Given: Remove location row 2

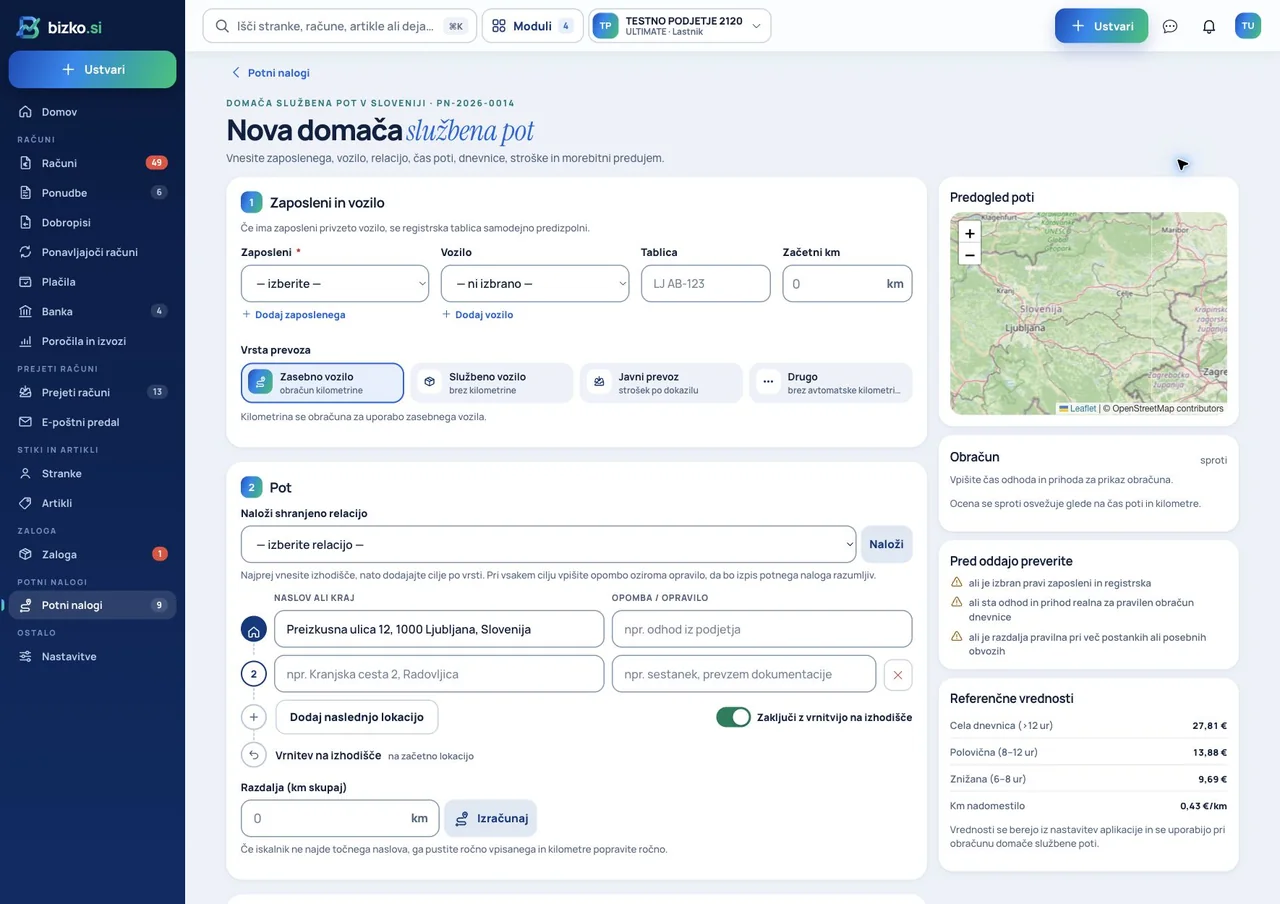Looking at the screenshot, I should pos(898,675).
